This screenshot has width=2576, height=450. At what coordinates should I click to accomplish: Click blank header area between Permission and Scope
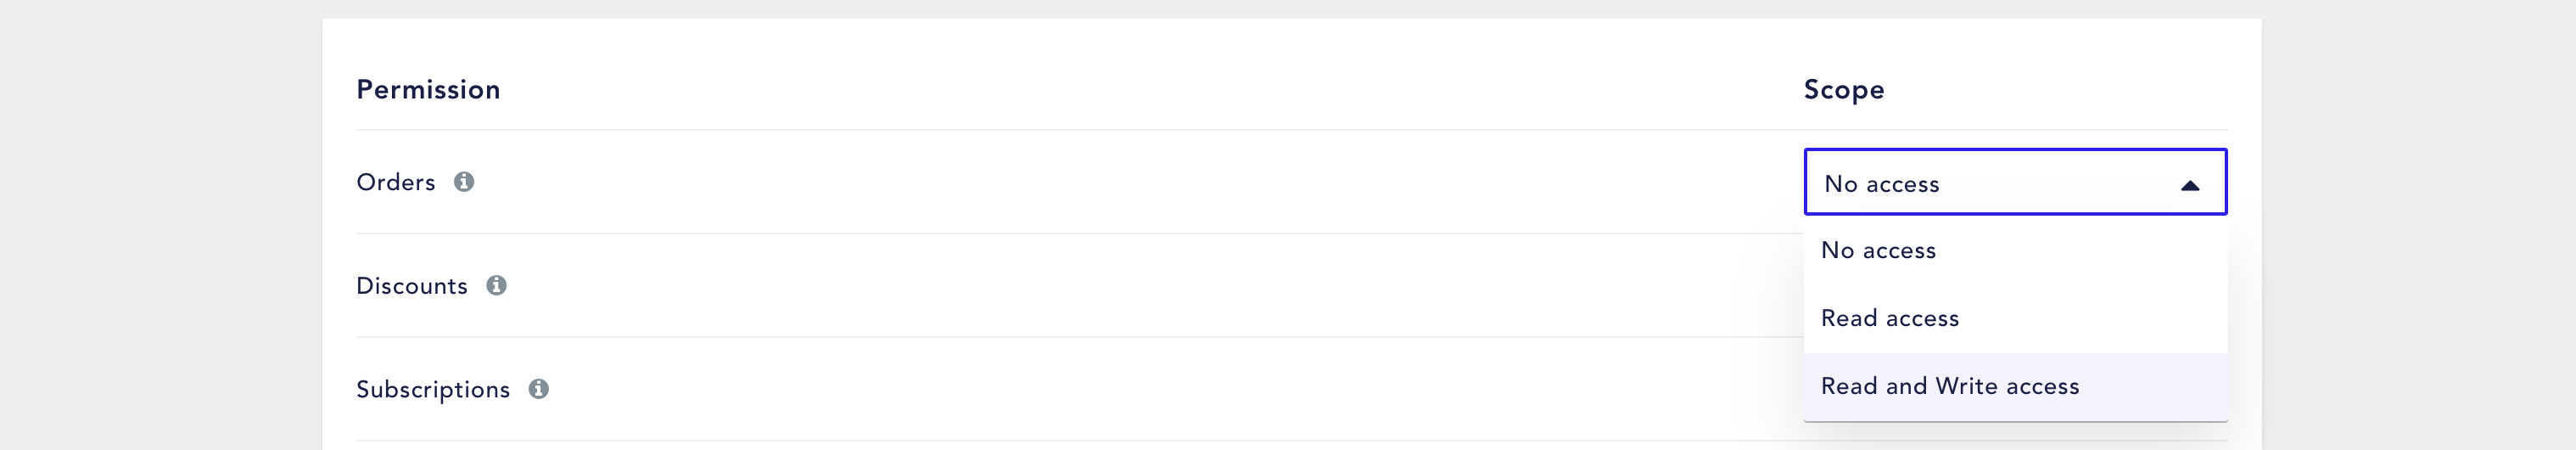[x=1150, y=90]
